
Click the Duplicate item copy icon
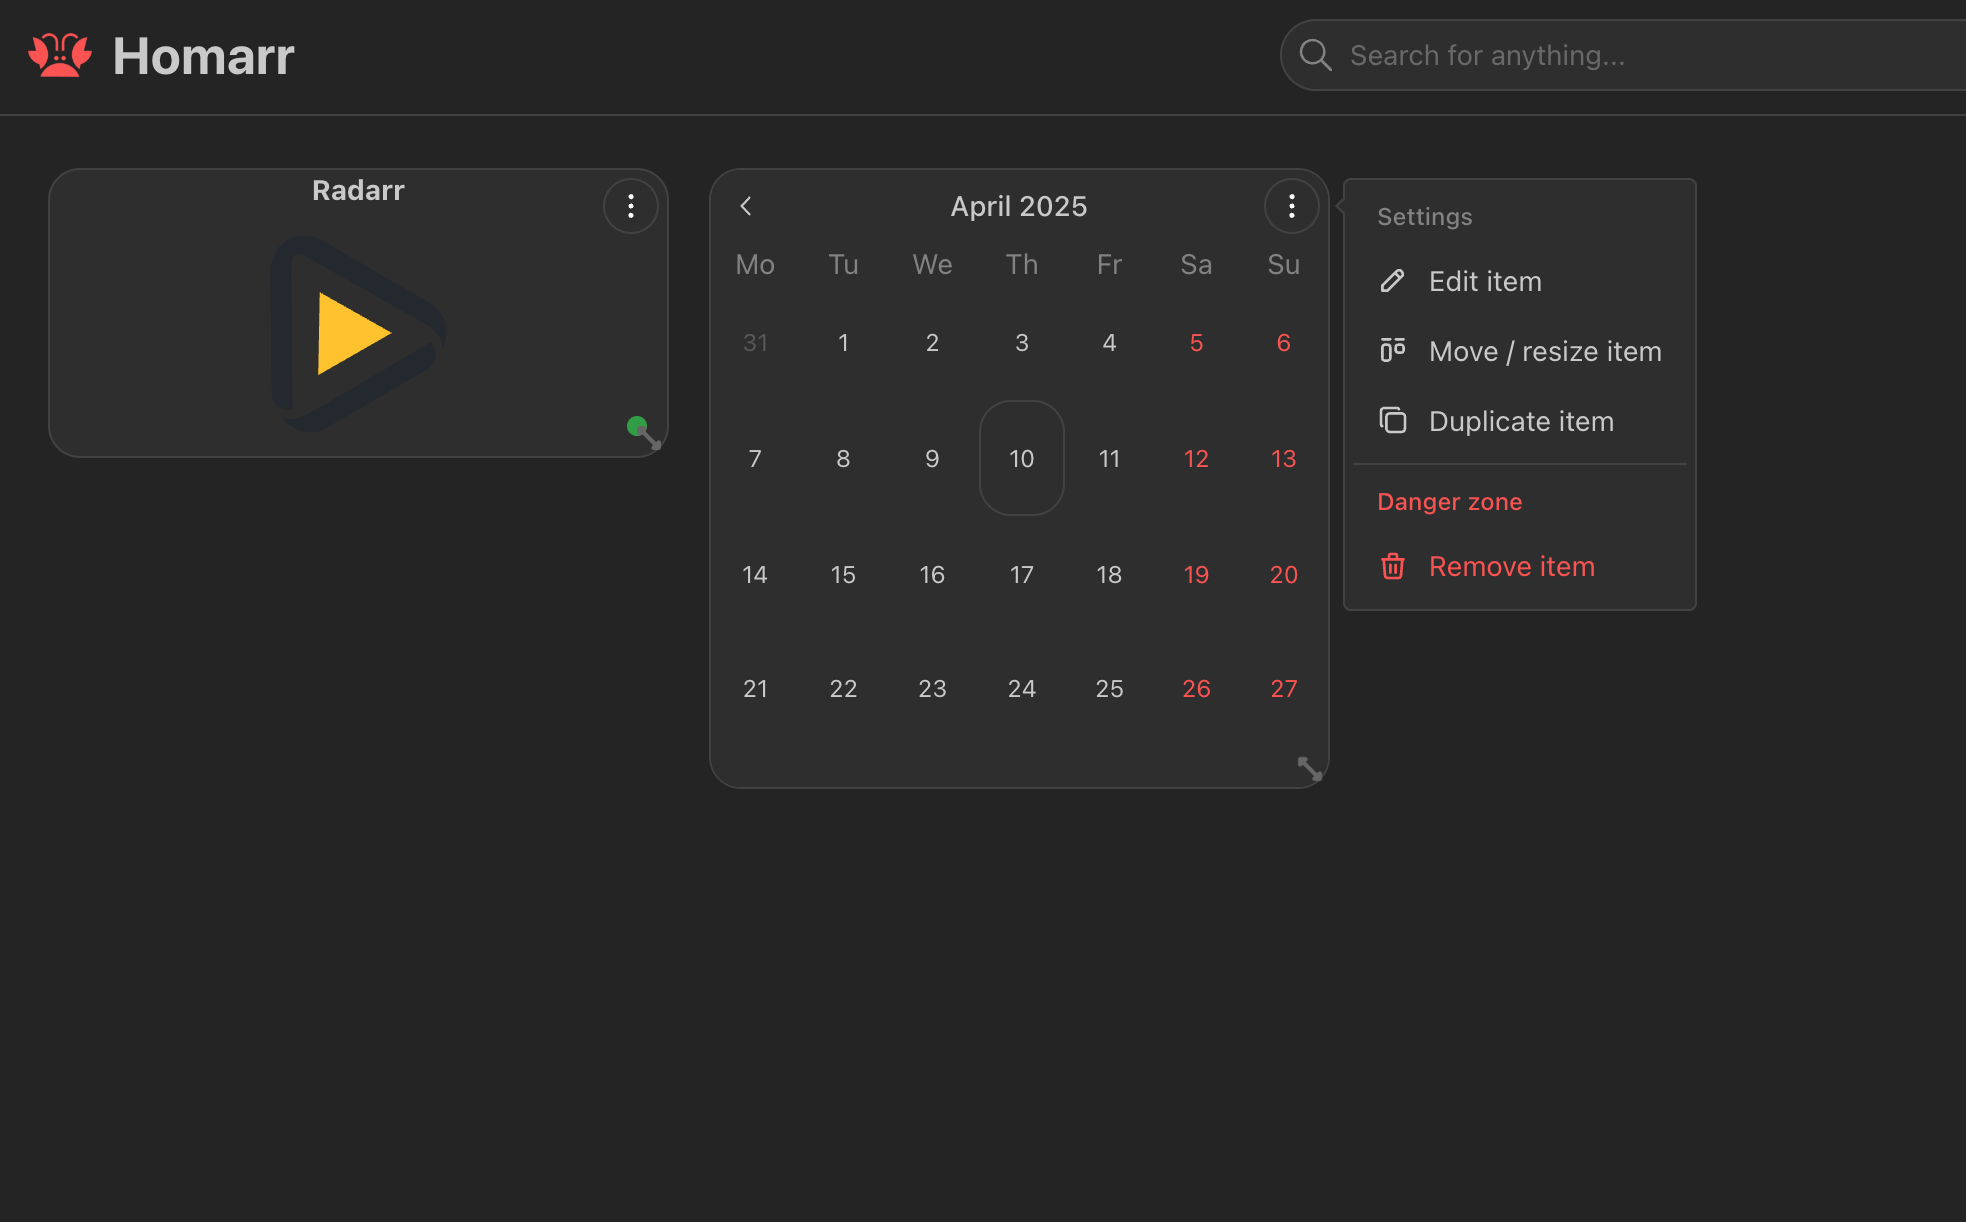(1392, 421)
